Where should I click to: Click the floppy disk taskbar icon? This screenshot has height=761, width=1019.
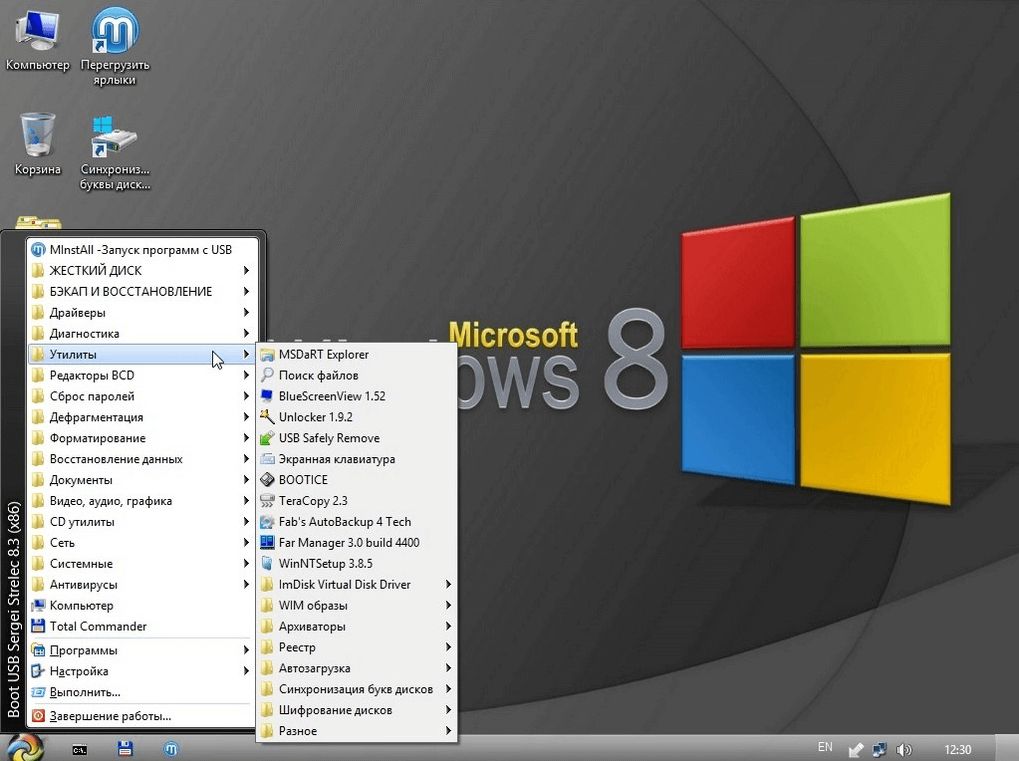(126, 748)
